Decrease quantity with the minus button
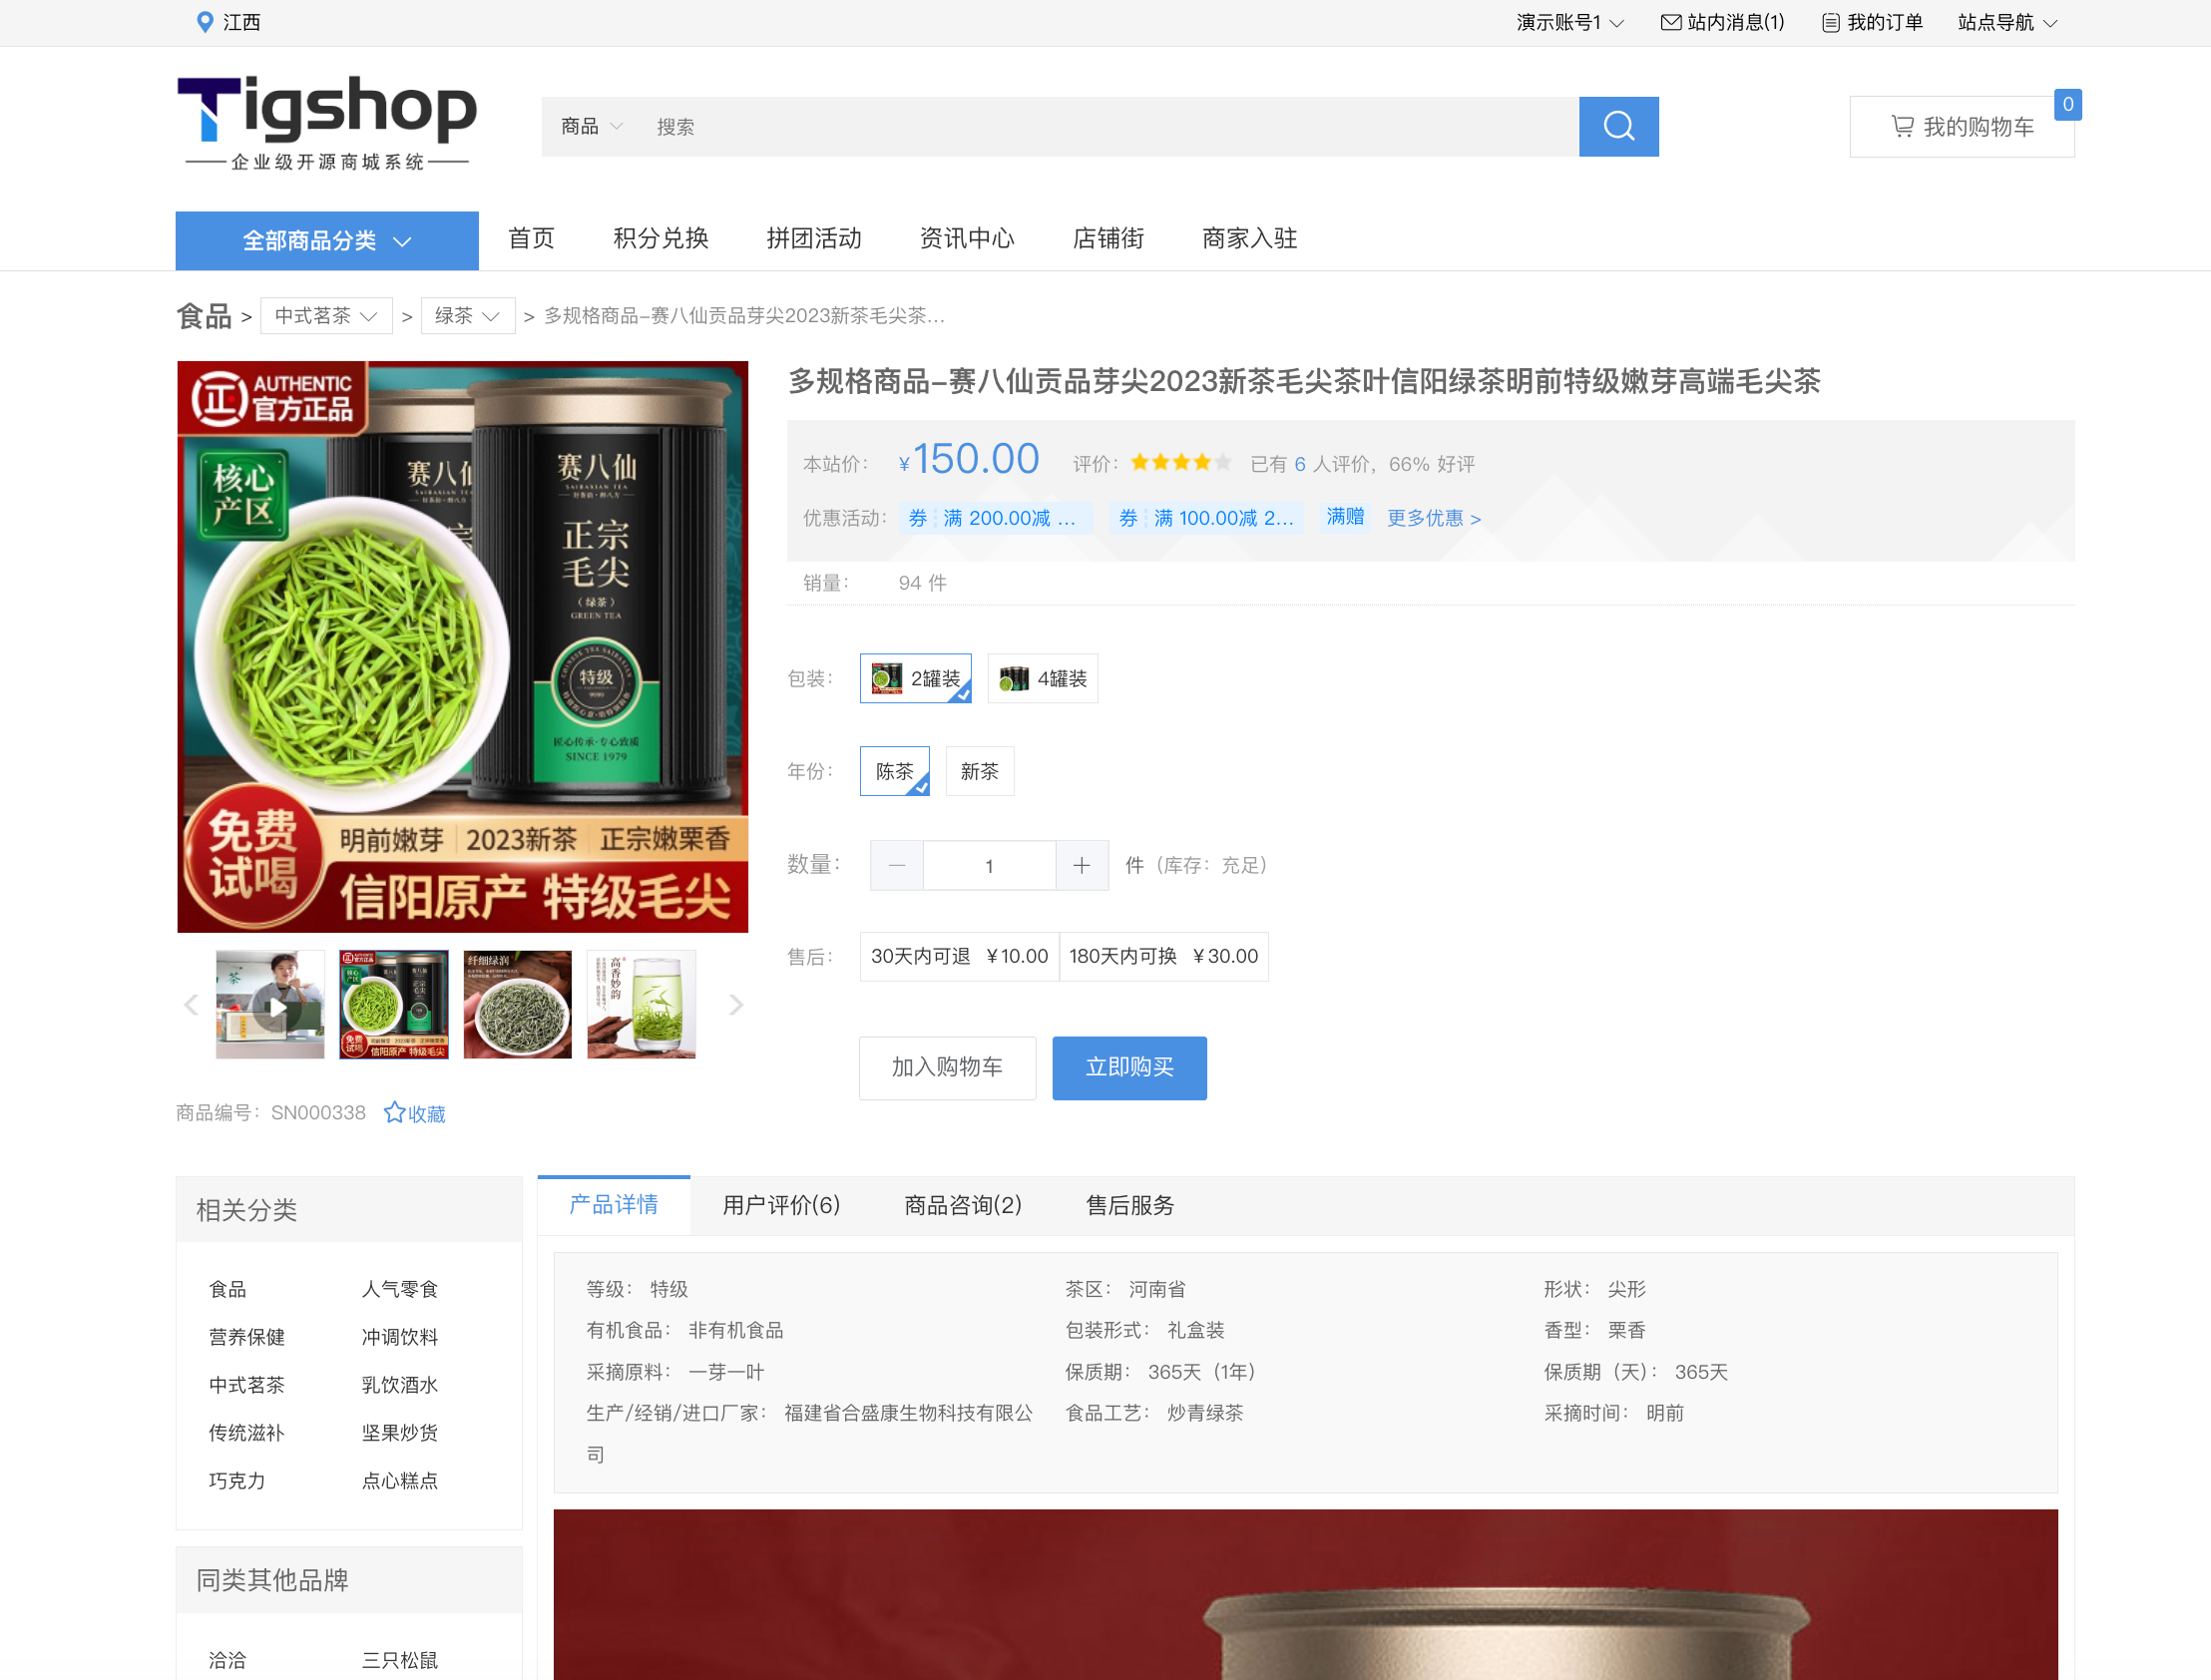Image resolution: width=2211 pixels, height=1680 pixels. coord(897,865)
